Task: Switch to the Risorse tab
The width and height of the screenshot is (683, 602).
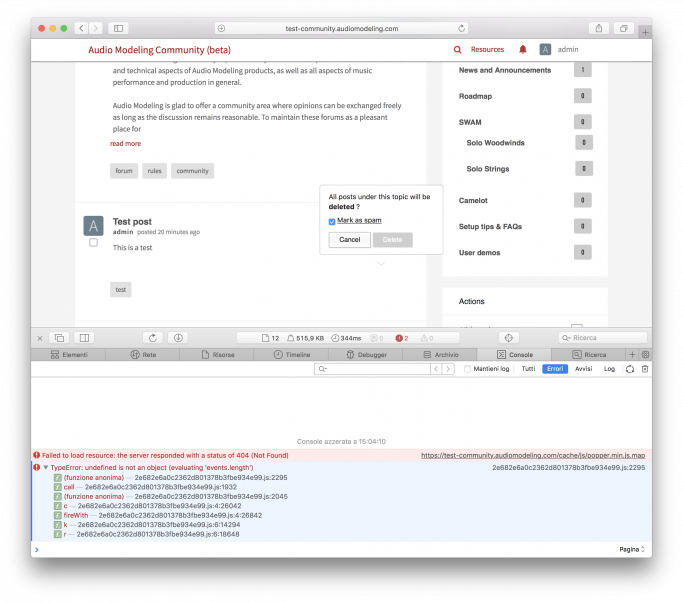Action: (218, 355)
